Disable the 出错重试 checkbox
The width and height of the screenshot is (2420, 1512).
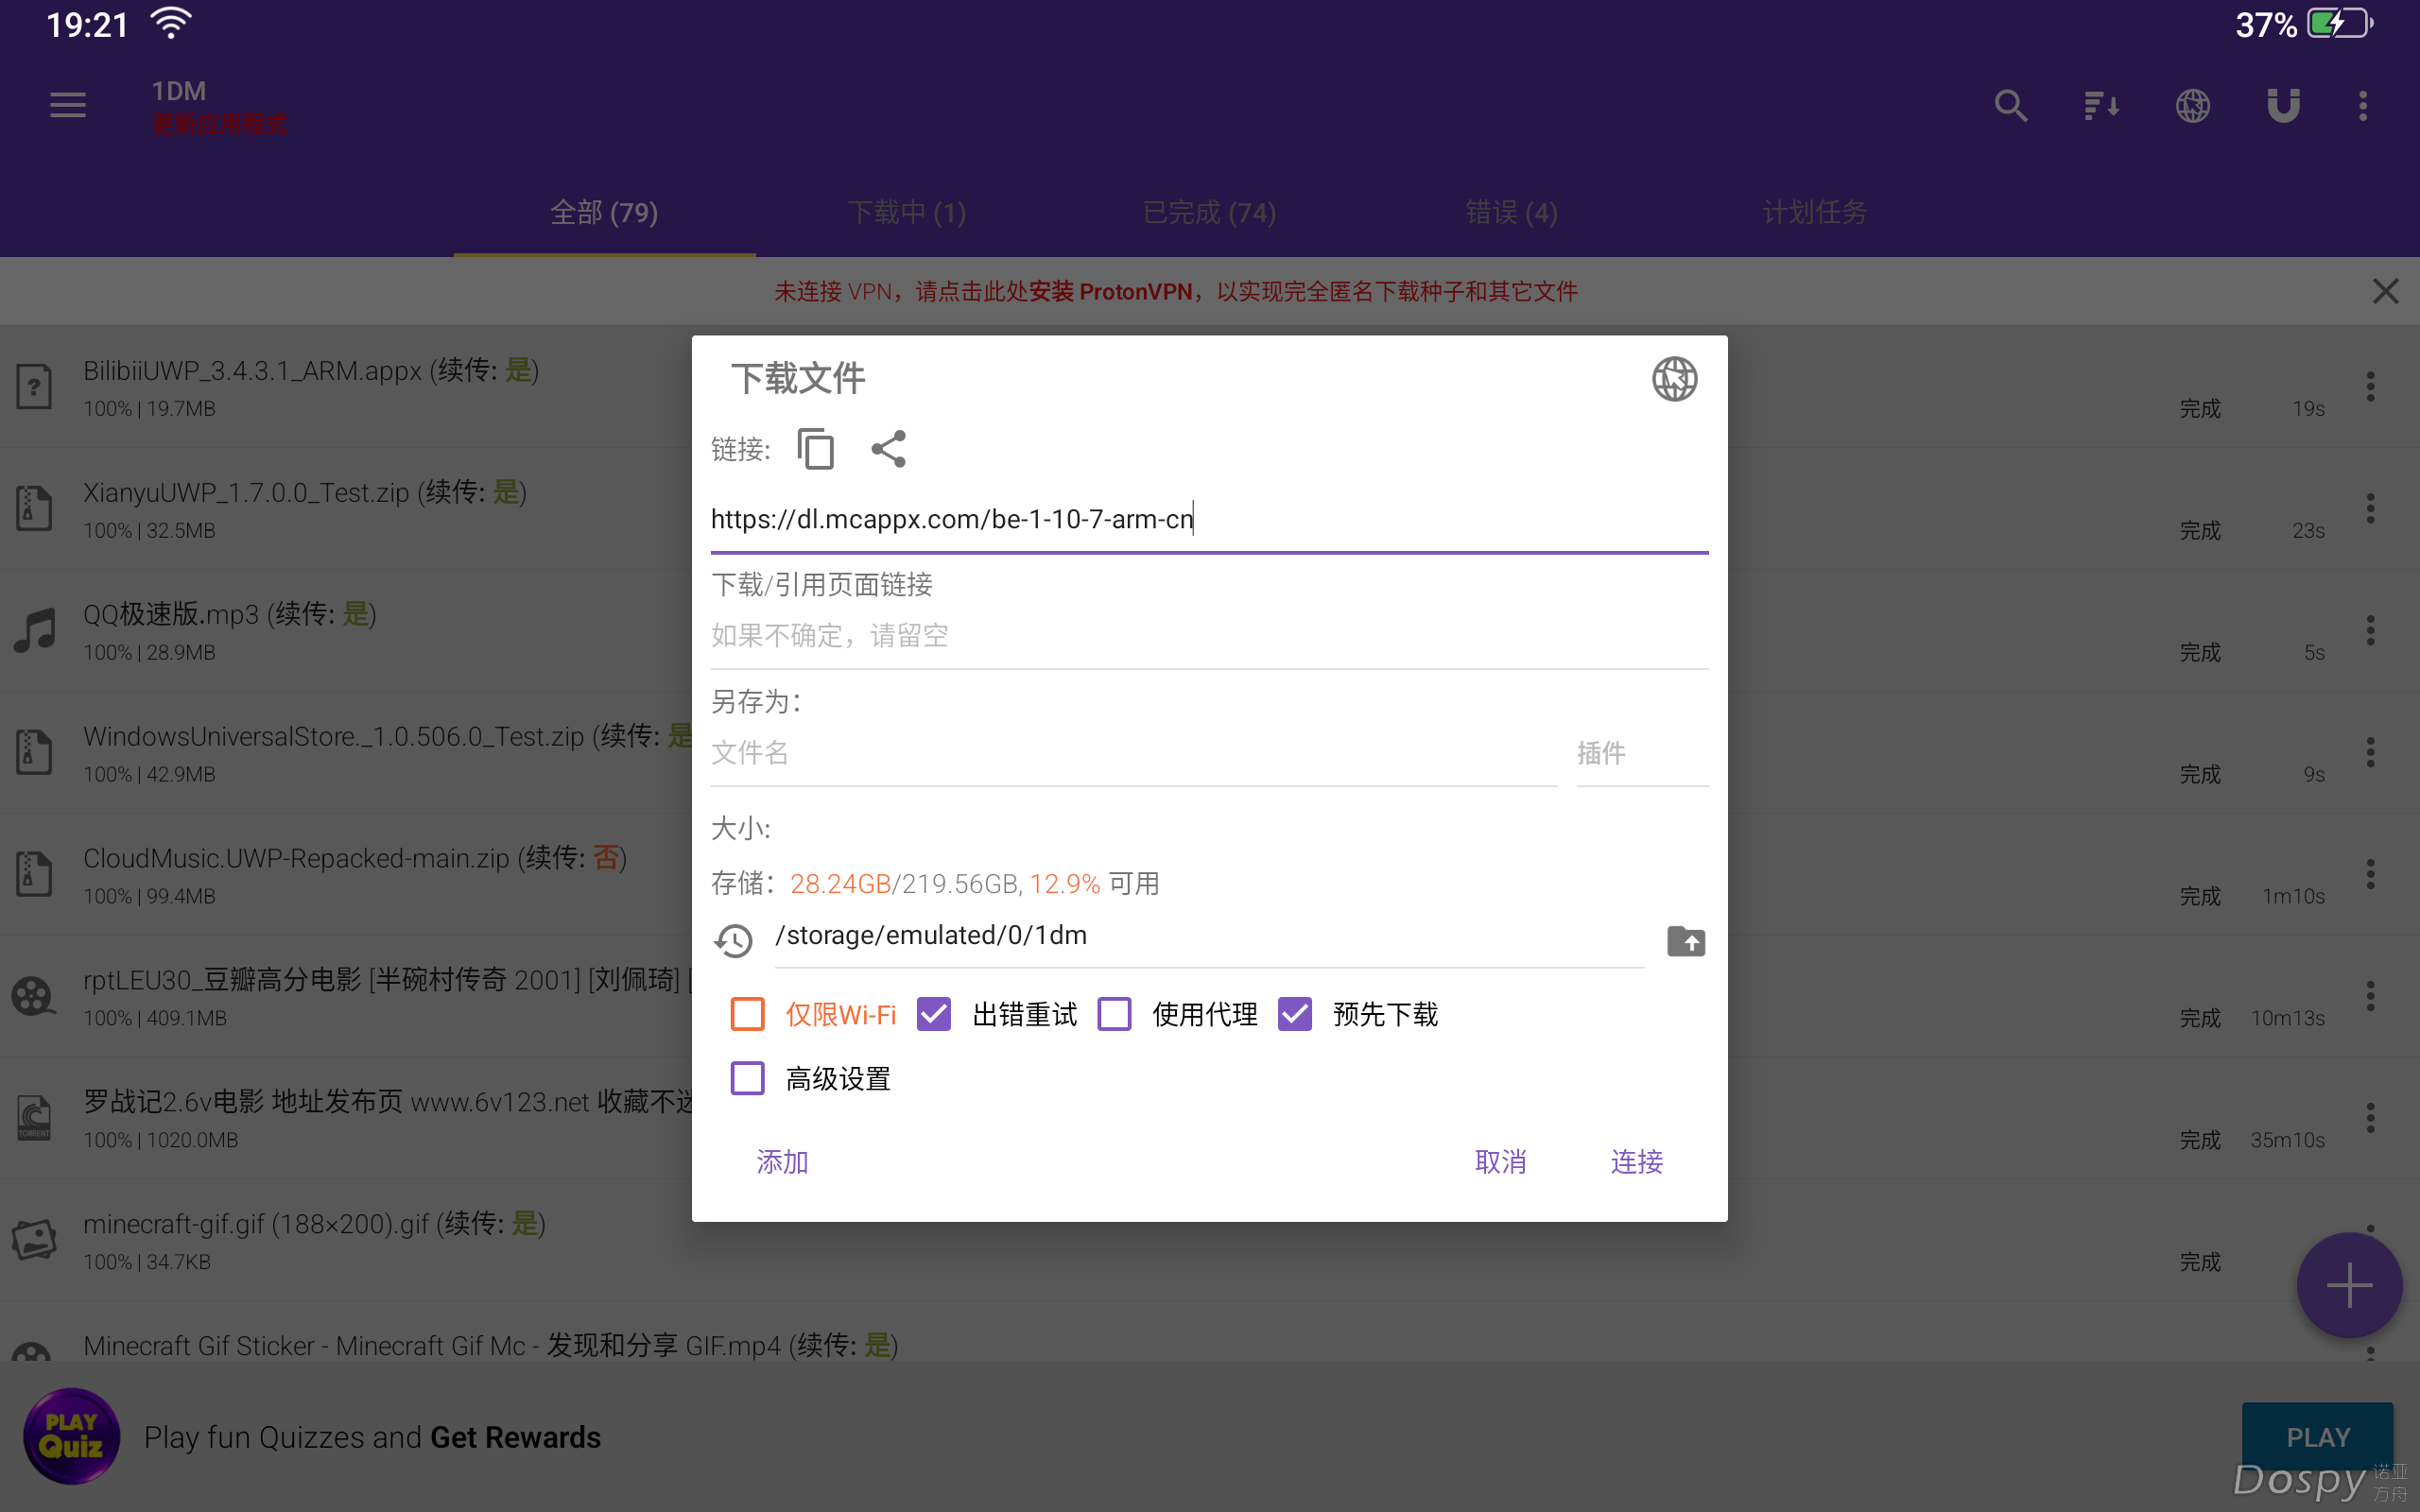(x=932, y=1013)
